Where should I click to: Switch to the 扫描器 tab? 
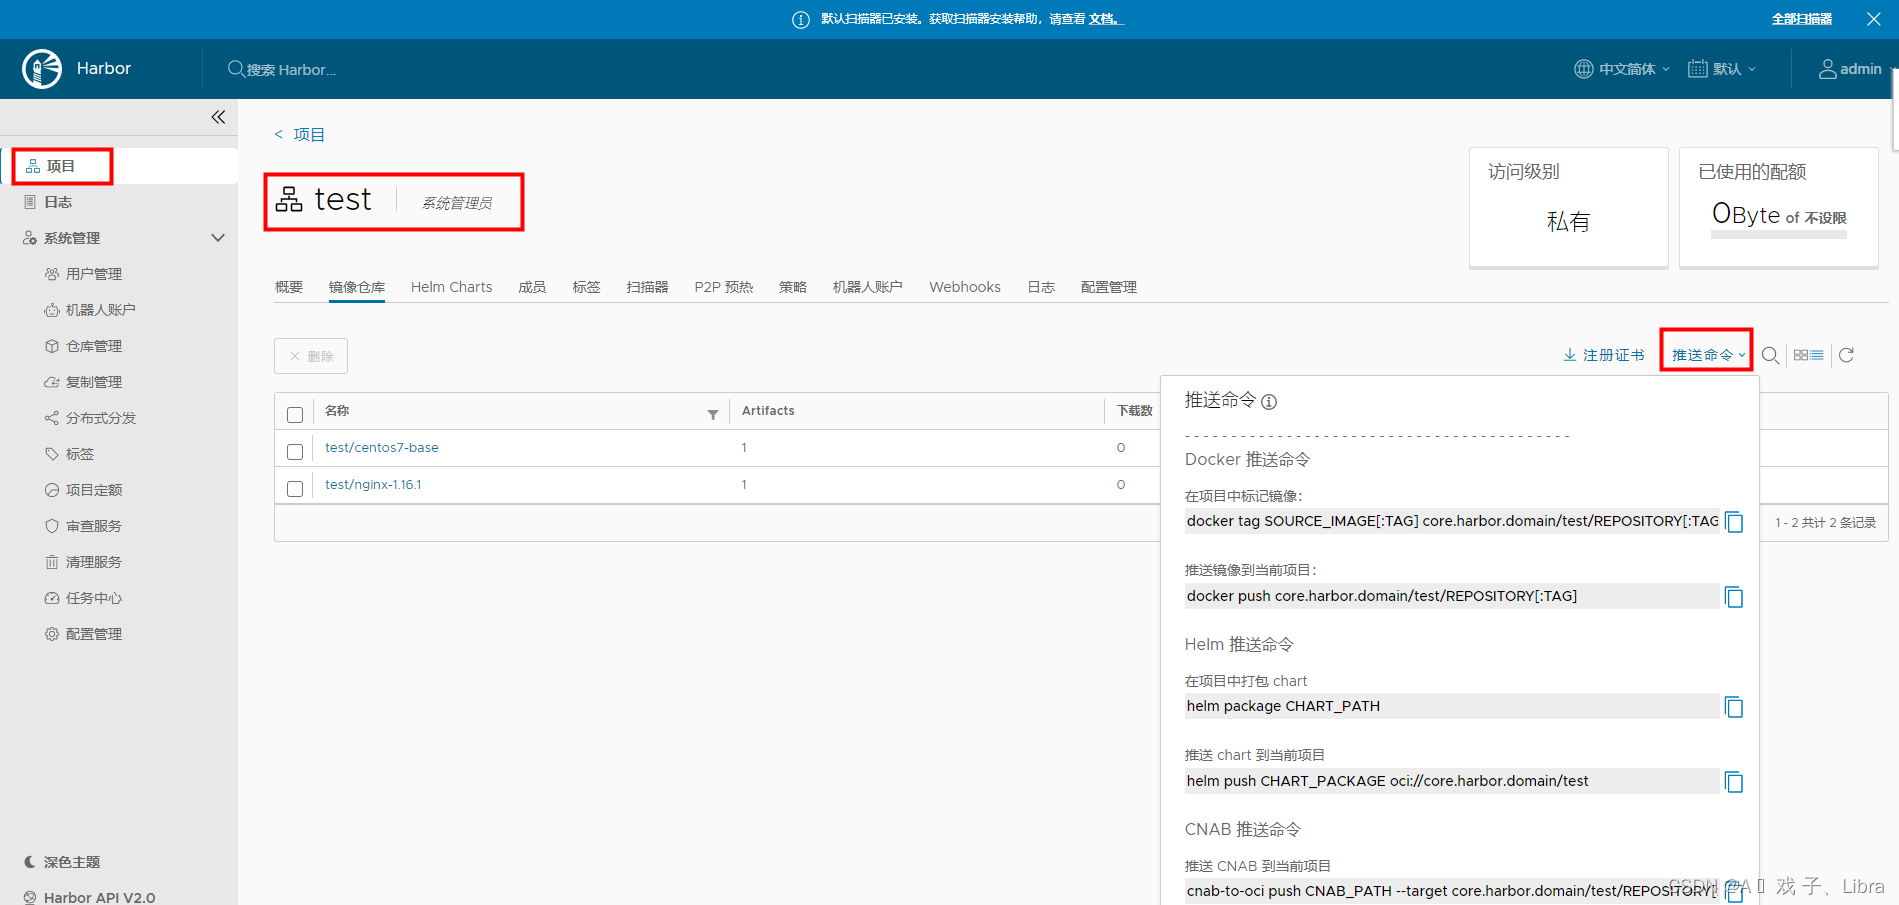click(x=648, y=287)
